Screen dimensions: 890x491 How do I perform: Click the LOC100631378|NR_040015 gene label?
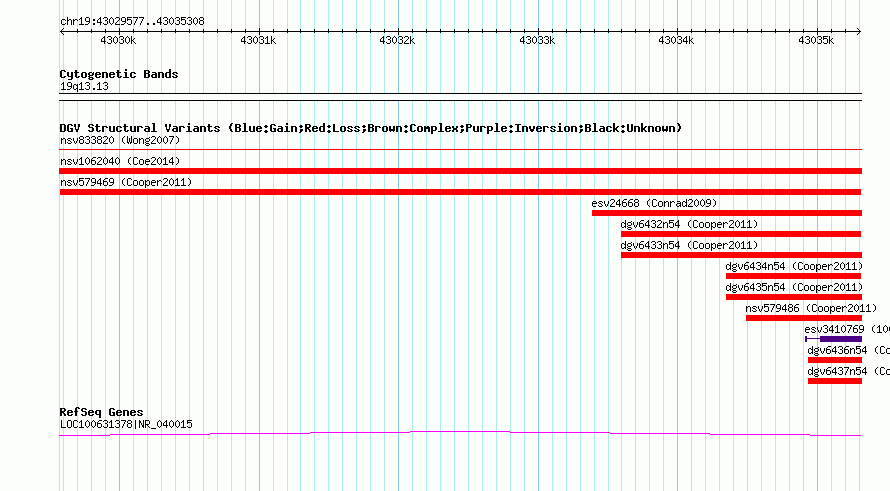[126, 424]
